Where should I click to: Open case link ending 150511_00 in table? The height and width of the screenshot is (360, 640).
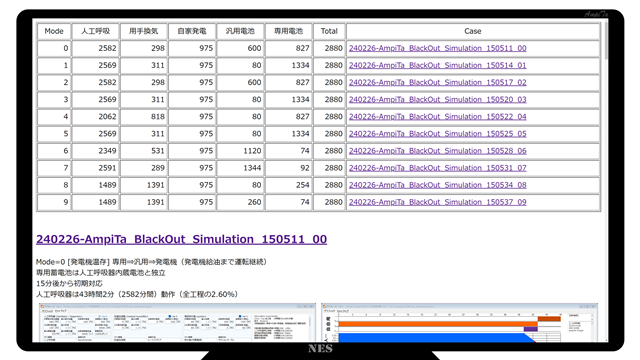[x=438, y=48]
